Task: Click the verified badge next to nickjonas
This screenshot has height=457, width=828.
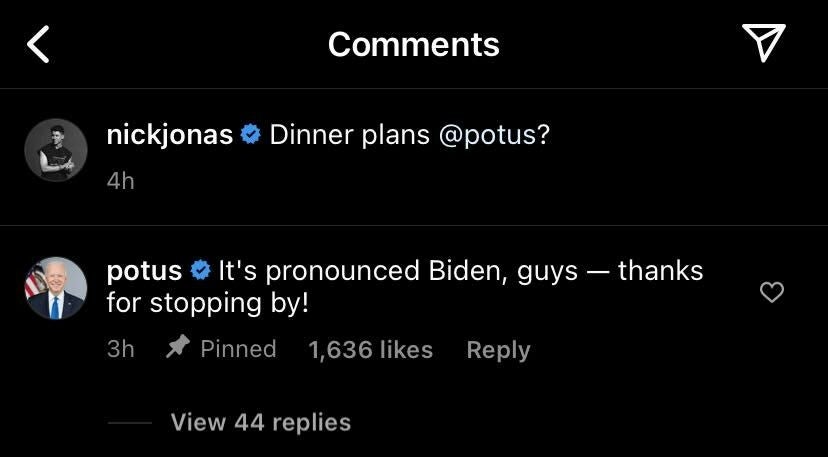Action: (251, 135)
